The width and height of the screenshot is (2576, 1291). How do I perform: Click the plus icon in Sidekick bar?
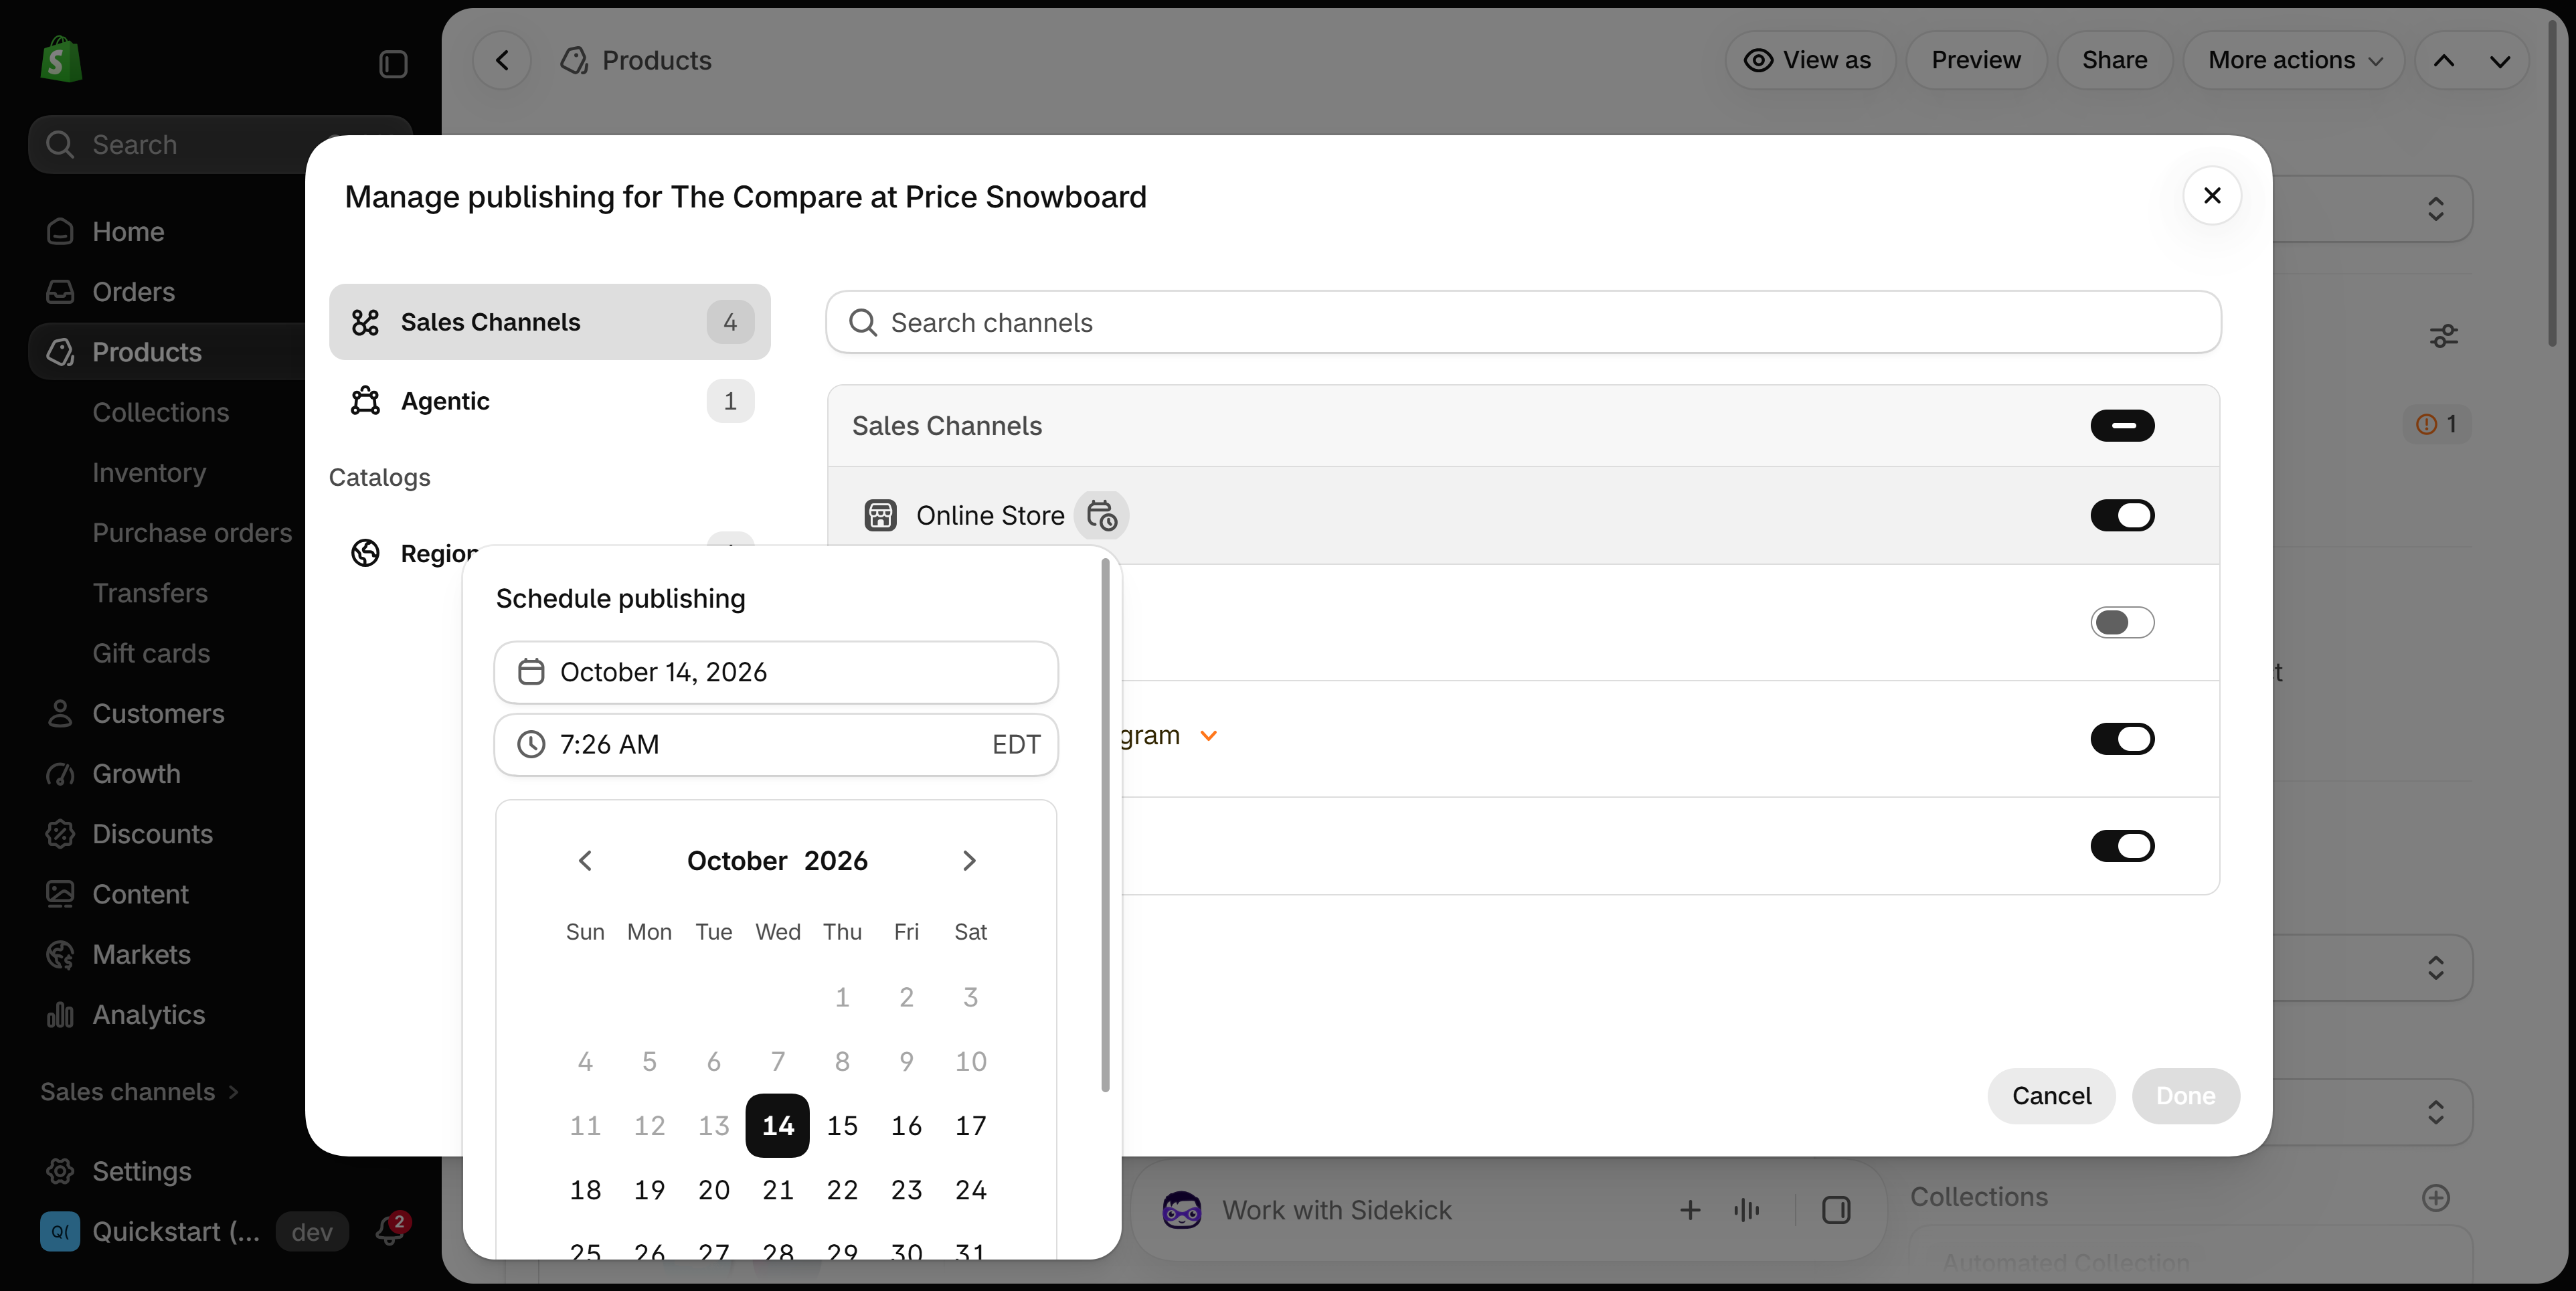click(1690, 1210)
